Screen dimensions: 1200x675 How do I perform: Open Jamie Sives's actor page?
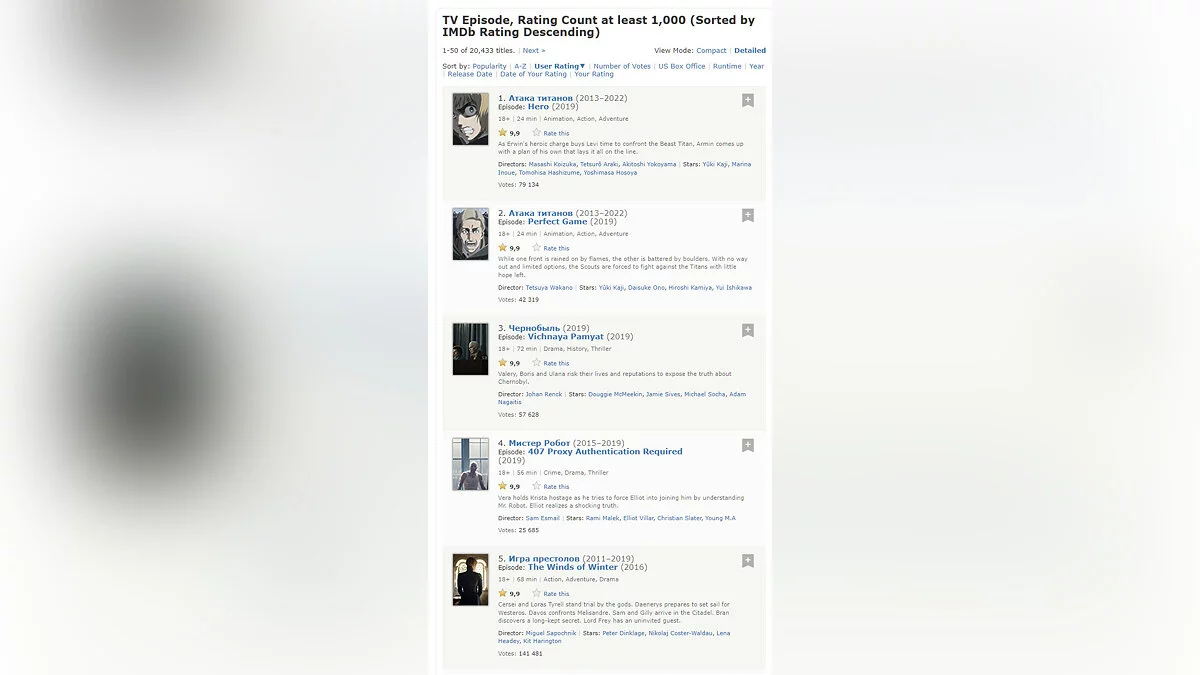(663, 394)
